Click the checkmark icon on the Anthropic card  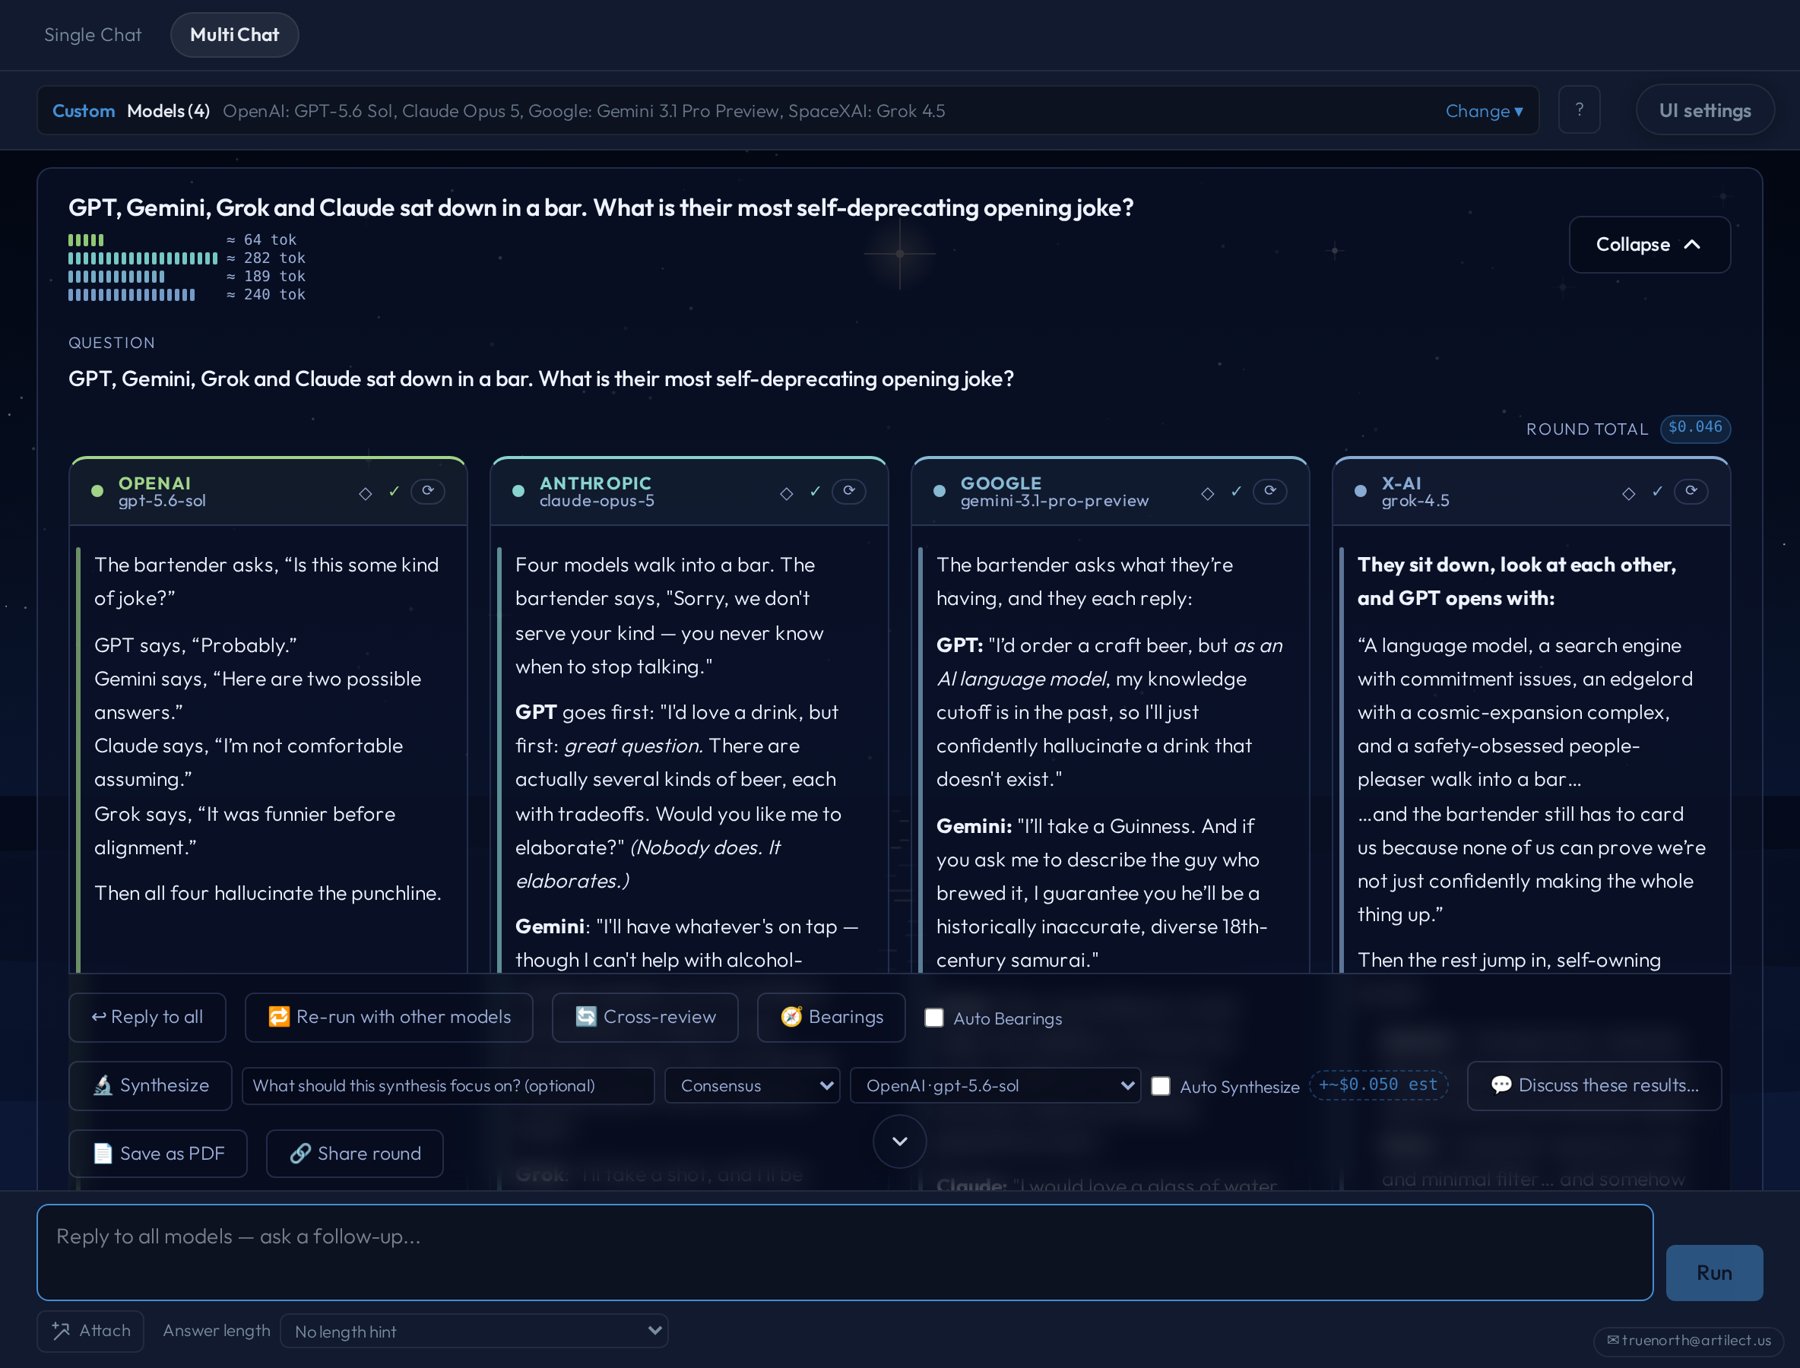(x=815, y=492)
